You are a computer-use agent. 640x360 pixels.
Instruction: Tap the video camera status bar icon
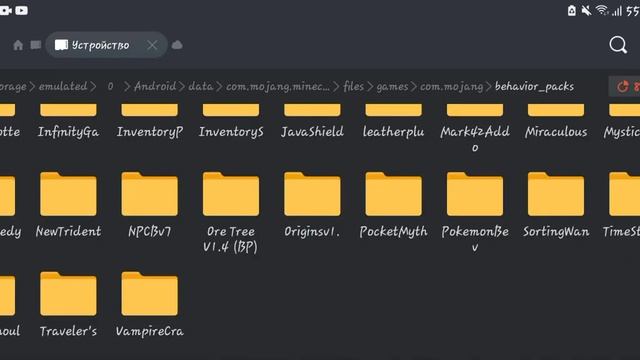(x=6, y=11)
